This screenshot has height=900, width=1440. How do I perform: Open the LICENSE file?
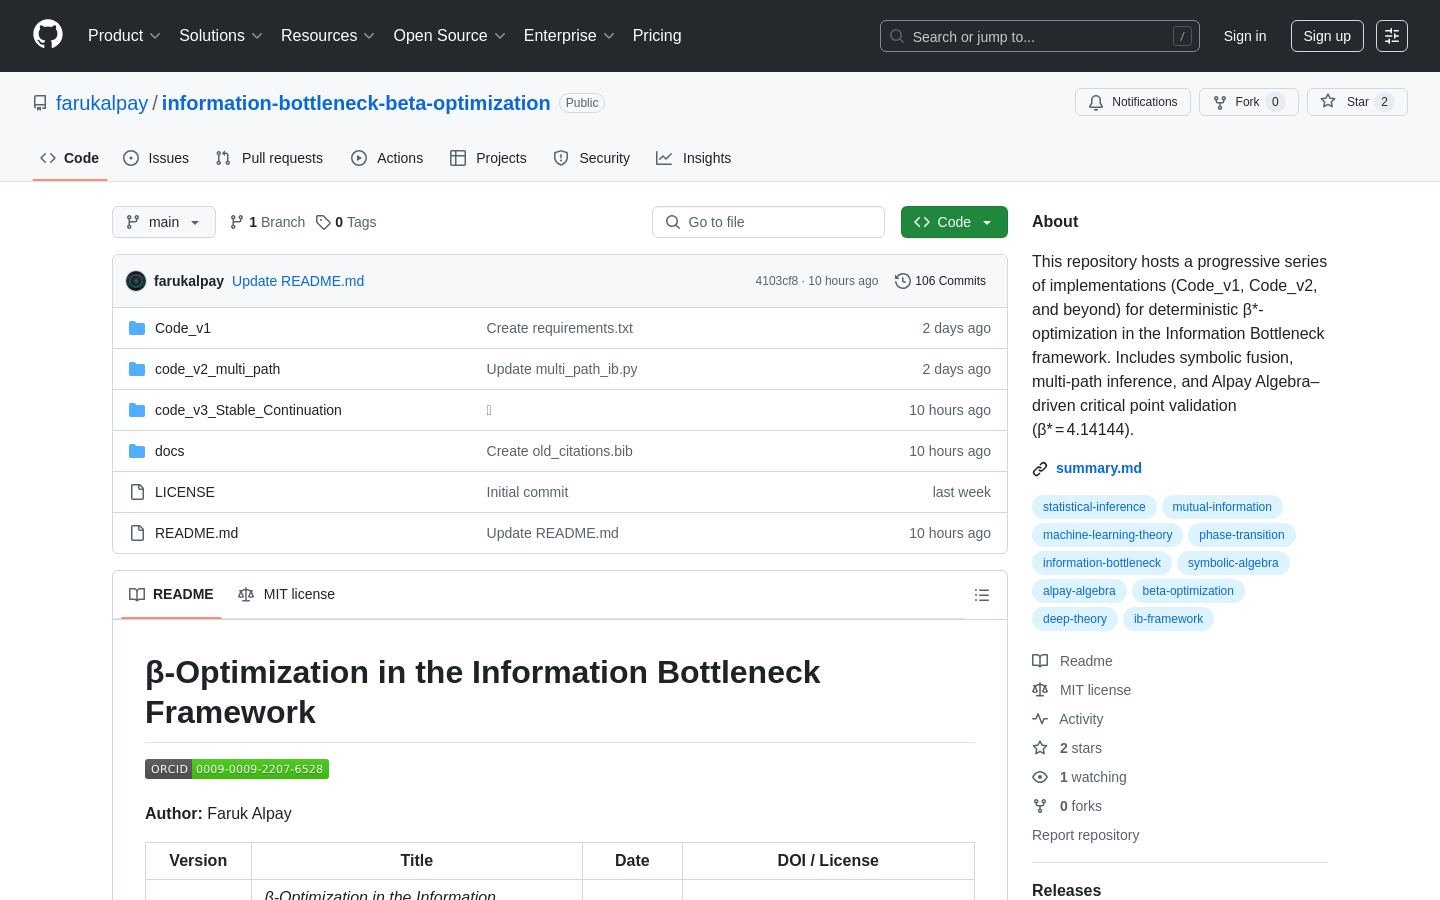[185, 492]
